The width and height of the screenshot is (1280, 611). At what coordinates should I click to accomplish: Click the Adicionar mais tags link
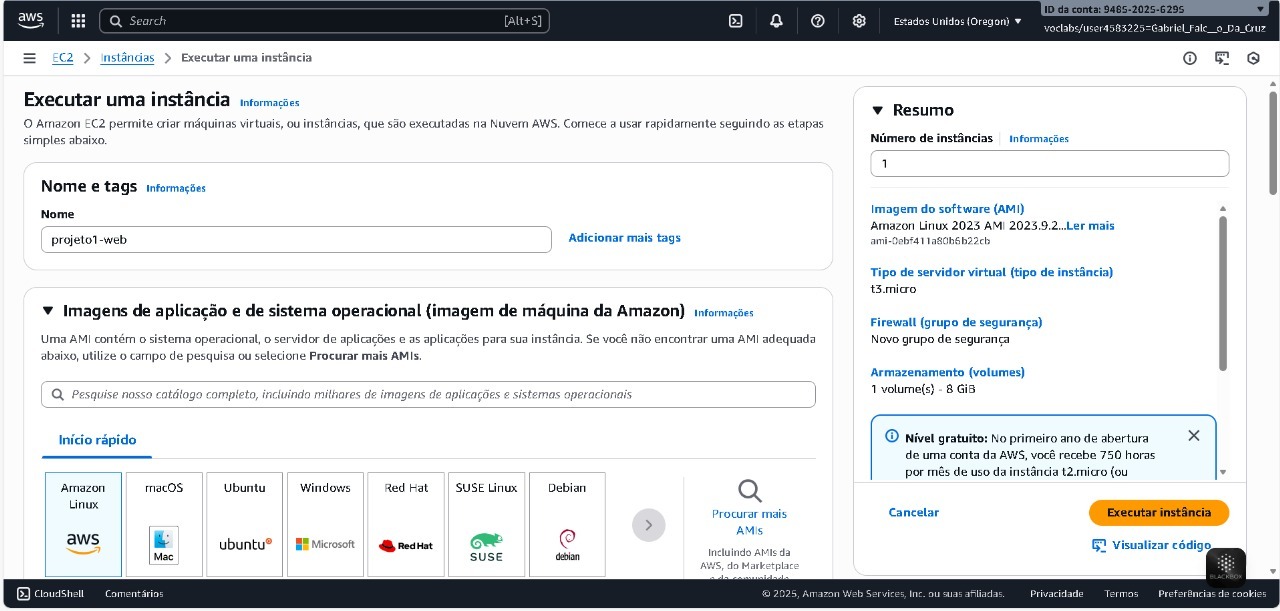coord(624,238)
